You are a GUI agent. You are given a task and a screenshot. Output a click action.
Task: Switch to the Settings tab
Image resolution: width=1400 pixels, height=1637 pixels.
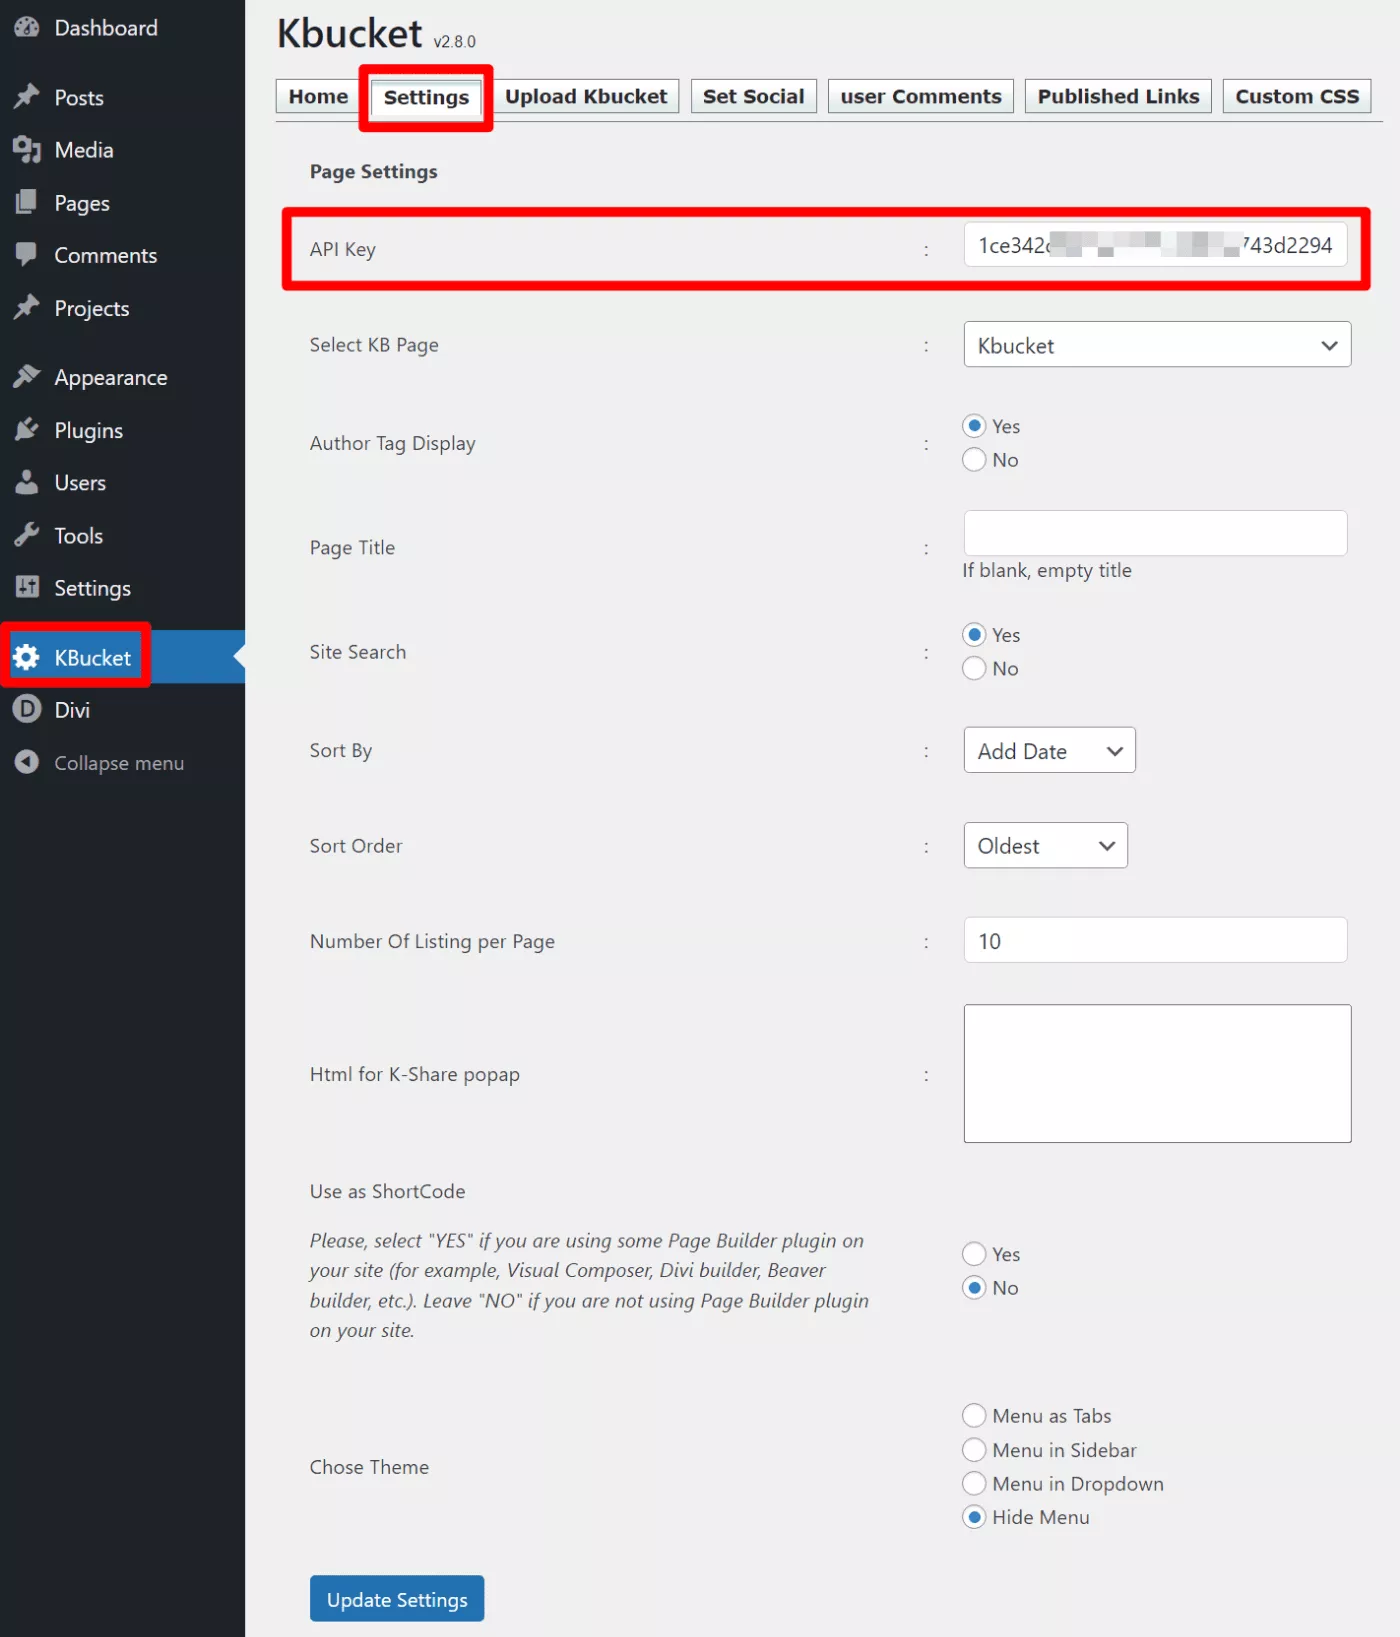pyautogui.click(x=426, y=97)
